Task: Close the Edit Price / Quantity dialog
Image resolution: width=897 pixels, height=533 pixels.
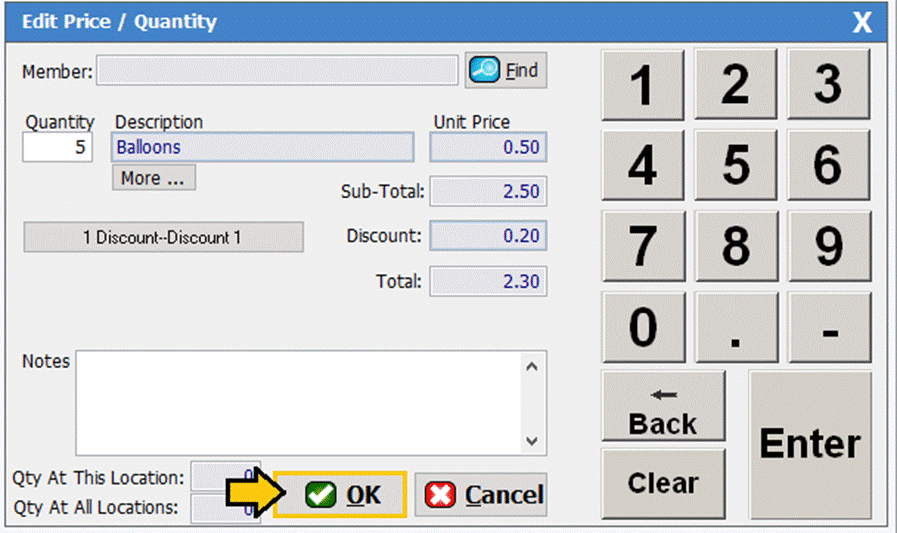Action: (861, 22)
